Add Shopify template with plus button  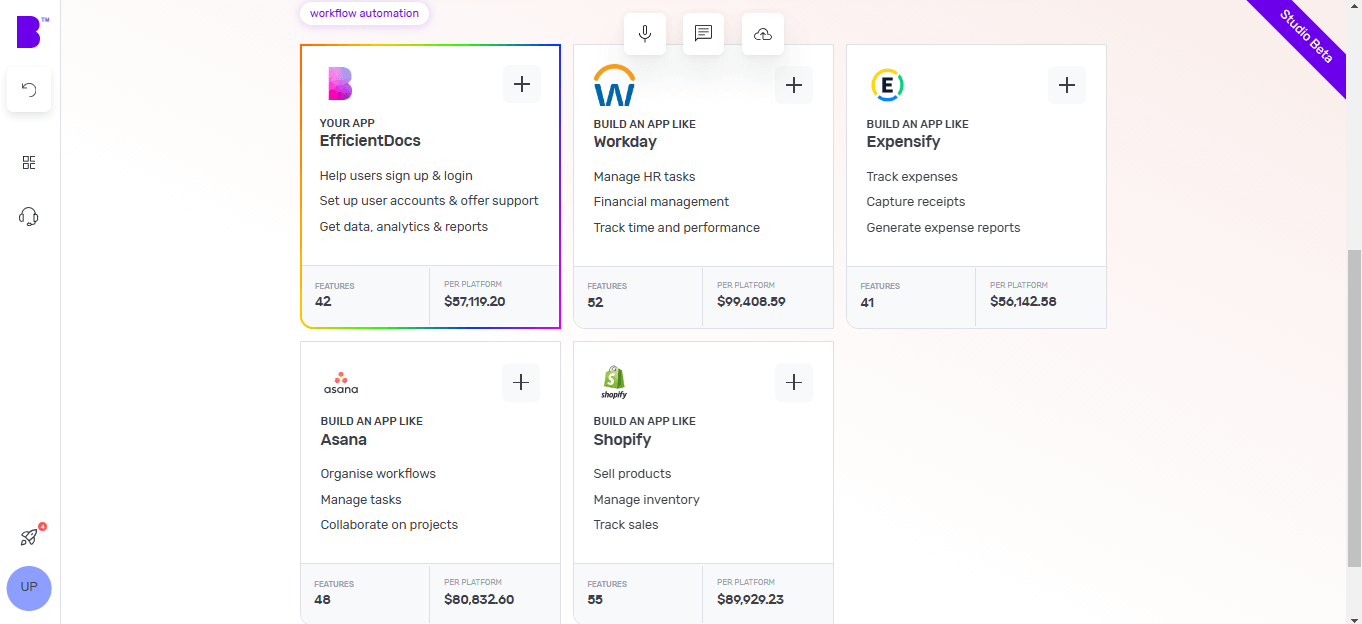point(794,382)
